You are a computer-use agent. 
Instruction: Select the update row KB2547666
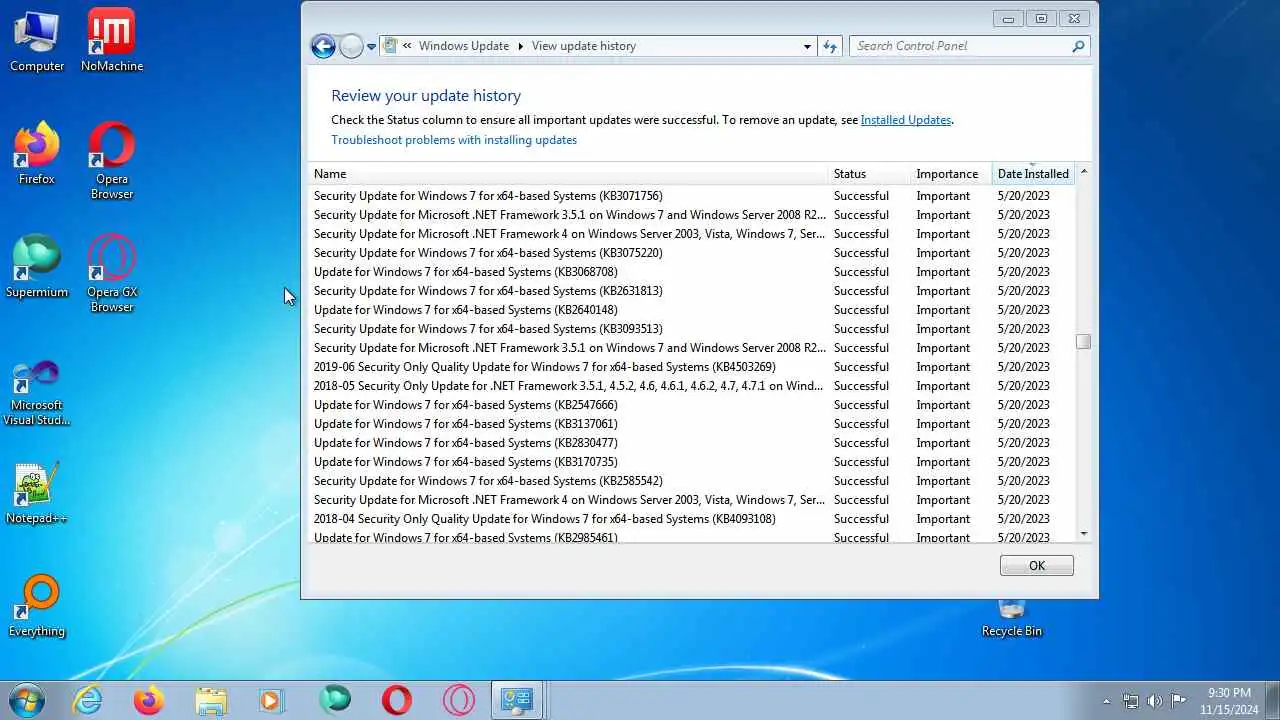click(x=691, y=405)
